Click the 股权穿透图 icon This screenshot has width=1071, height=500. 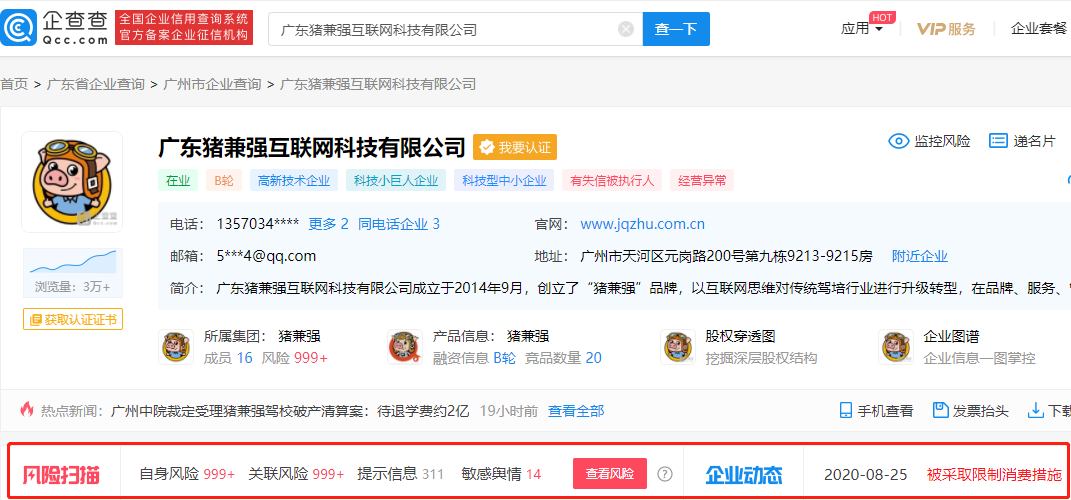(x=678, y=347)
